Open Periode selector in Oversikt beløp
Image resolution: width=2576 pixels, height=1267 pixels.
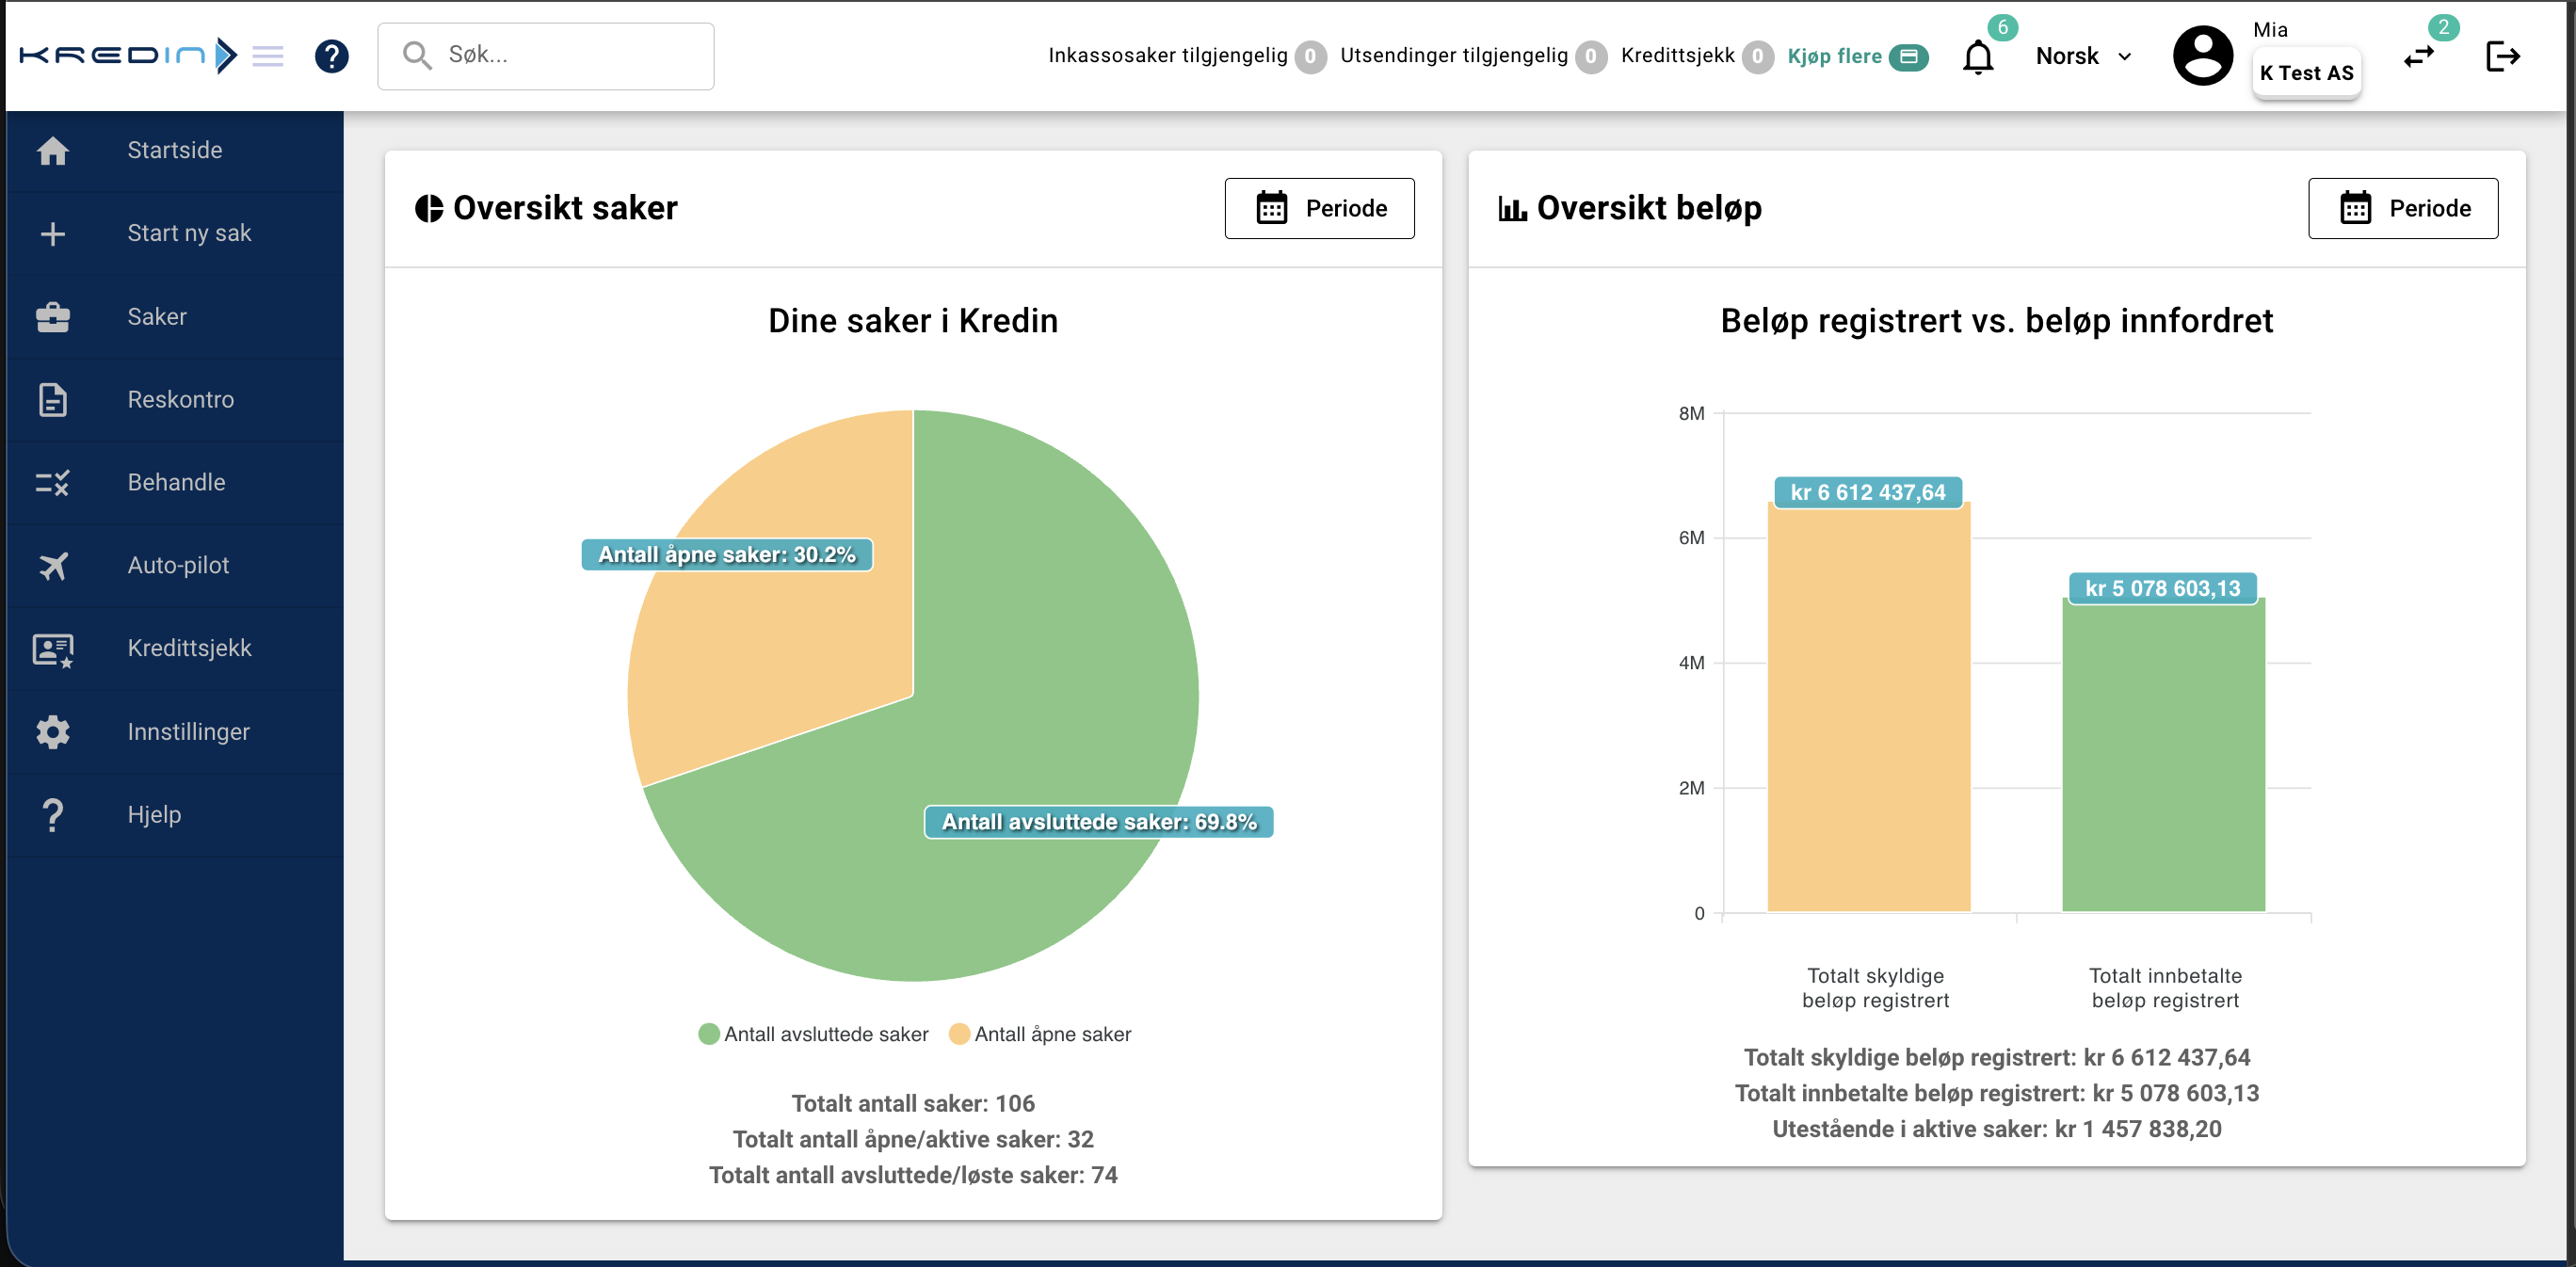coord(2402,208)
